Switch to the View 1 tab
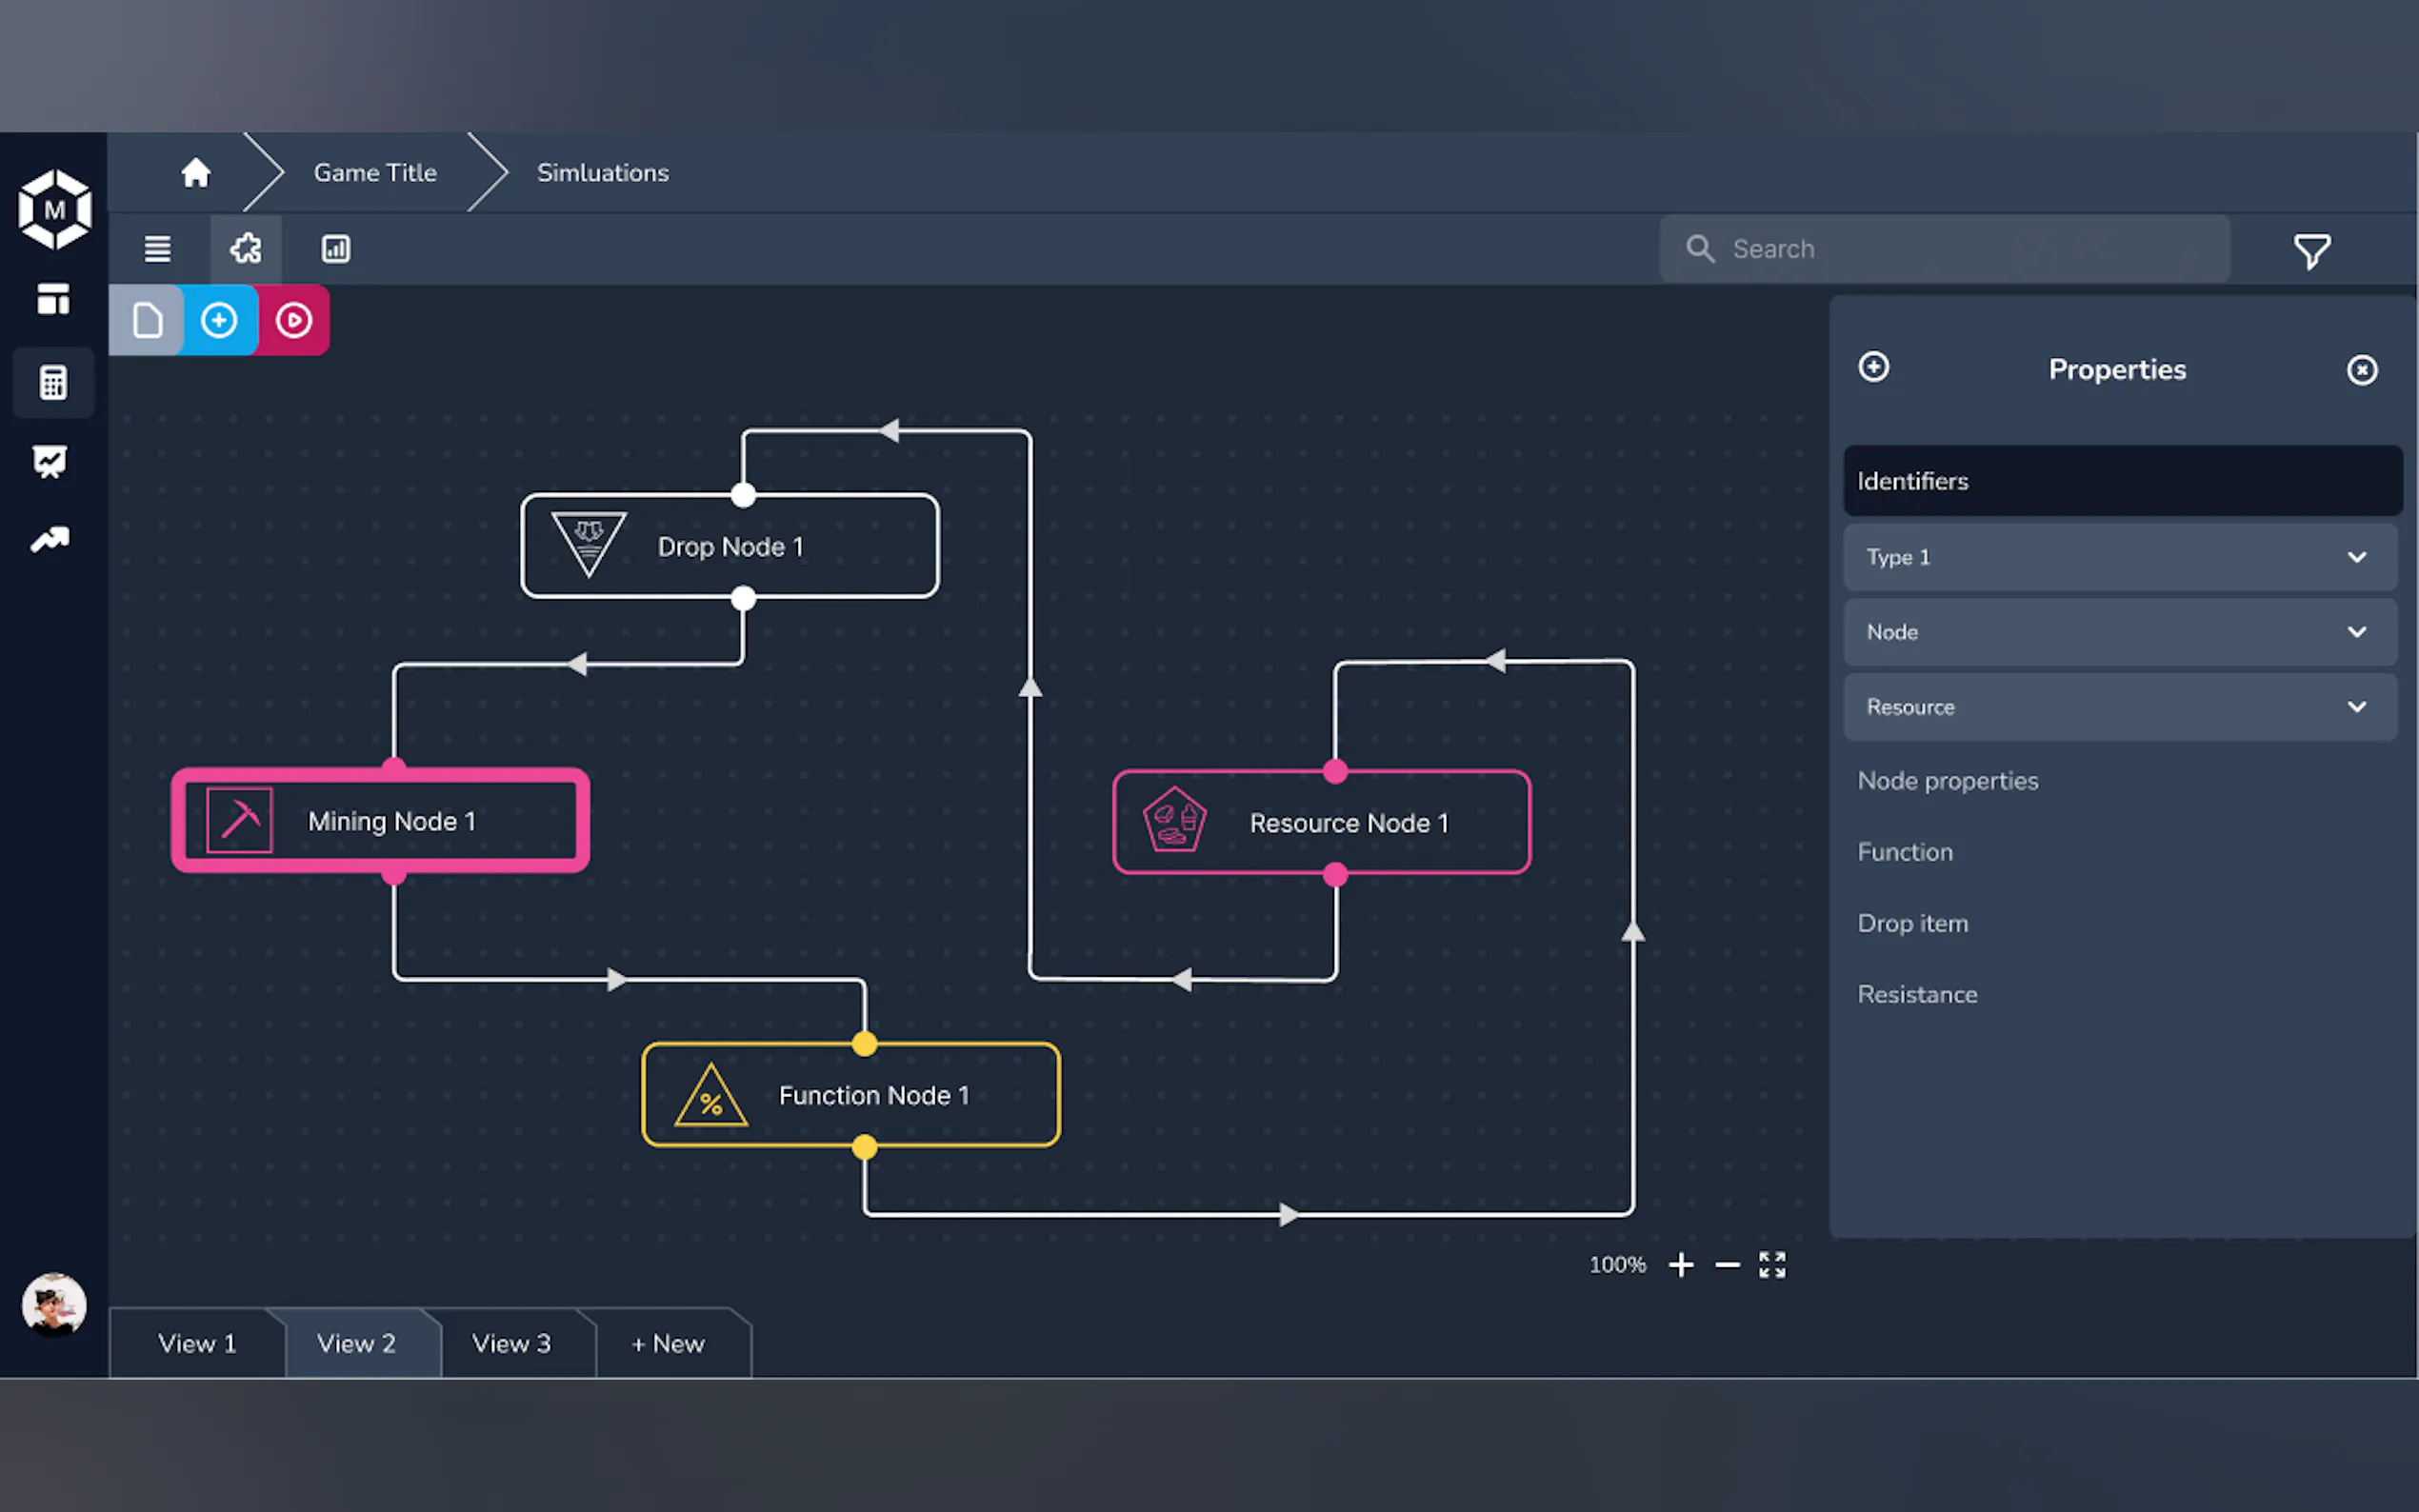2419x1512 pixels. (197, 1343)
